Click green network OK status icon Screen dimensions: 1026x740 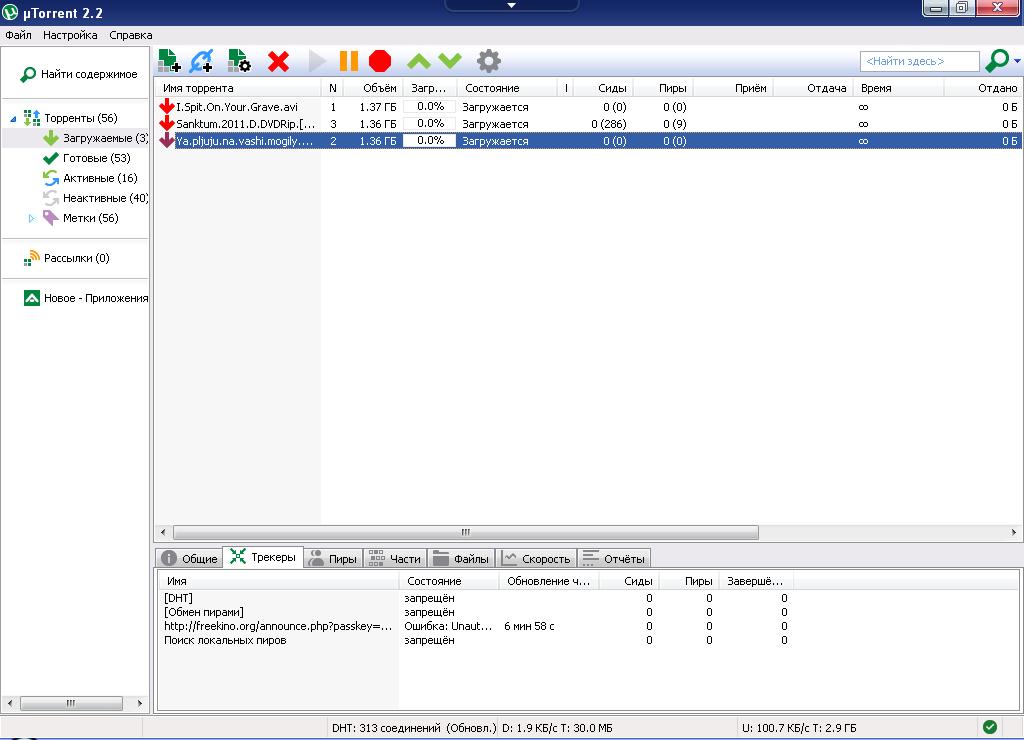coord(990,727)
